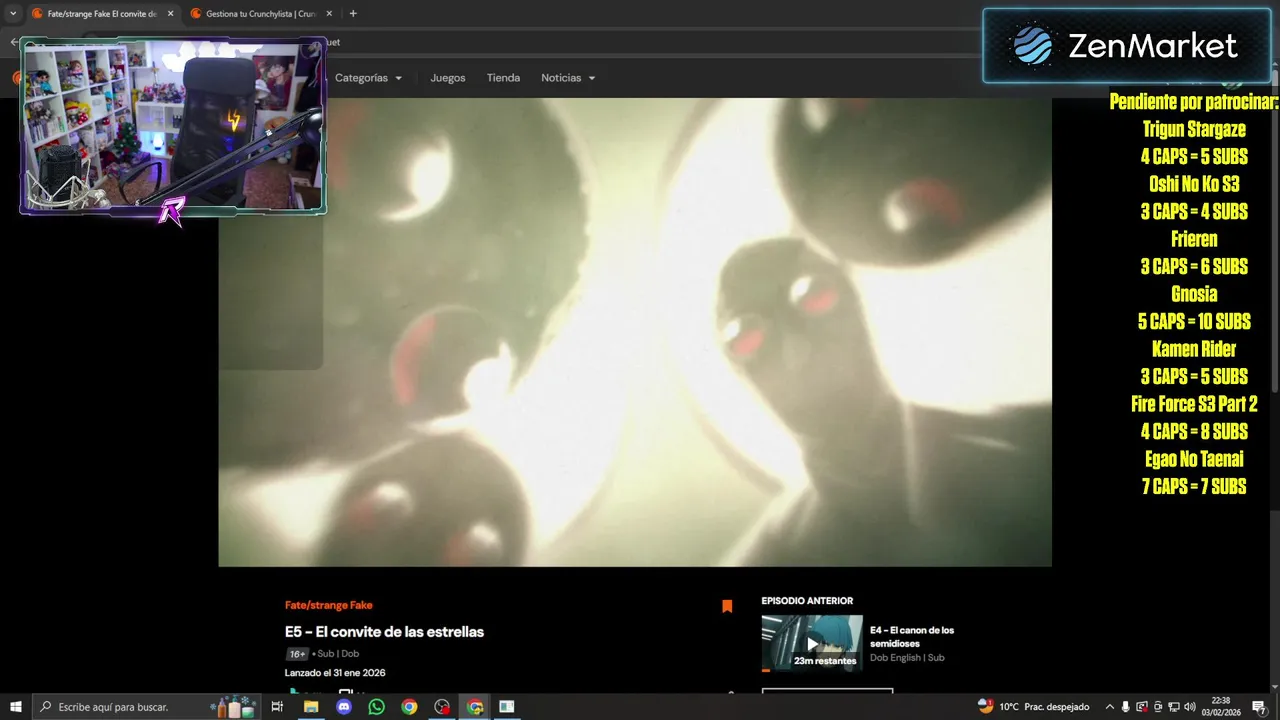Open the Fate/strange Fake series link
This screenshot has width=1280, height=720.
[x=328, y=605]
